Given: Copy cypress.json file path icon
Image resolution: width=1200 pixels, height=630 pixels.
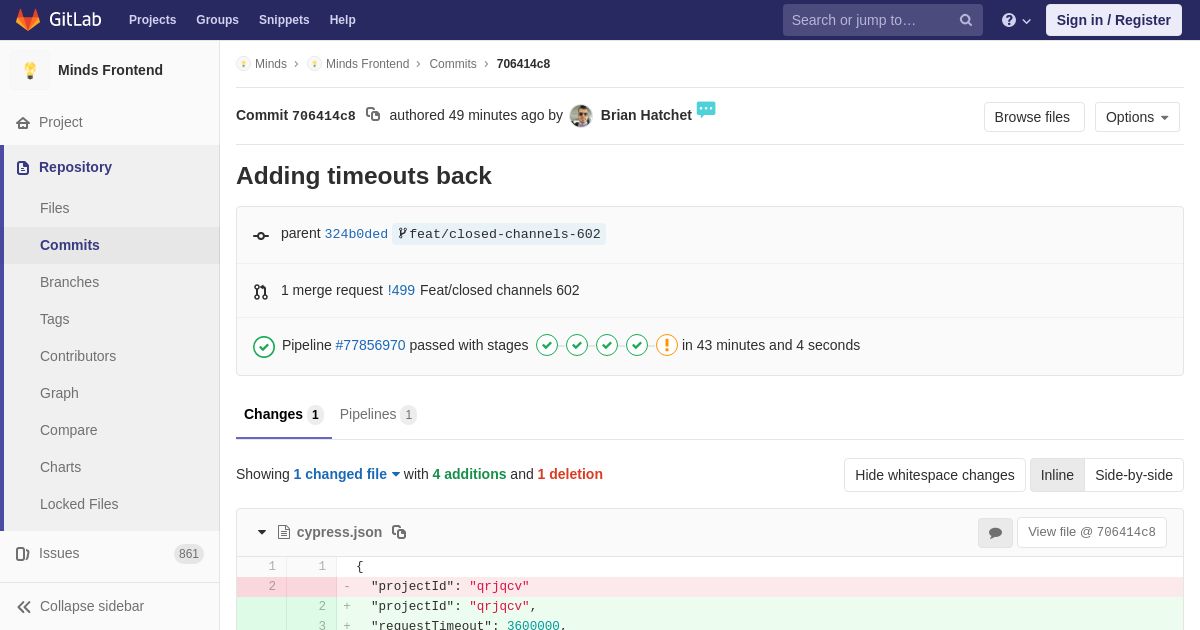Looking at the screenshot, I should pos(399,532).
